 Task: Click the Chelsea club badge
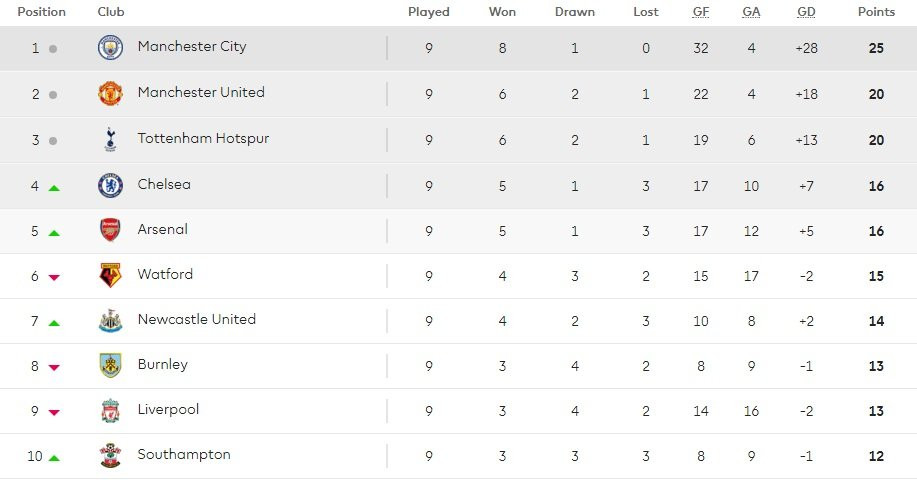[110, 185]
